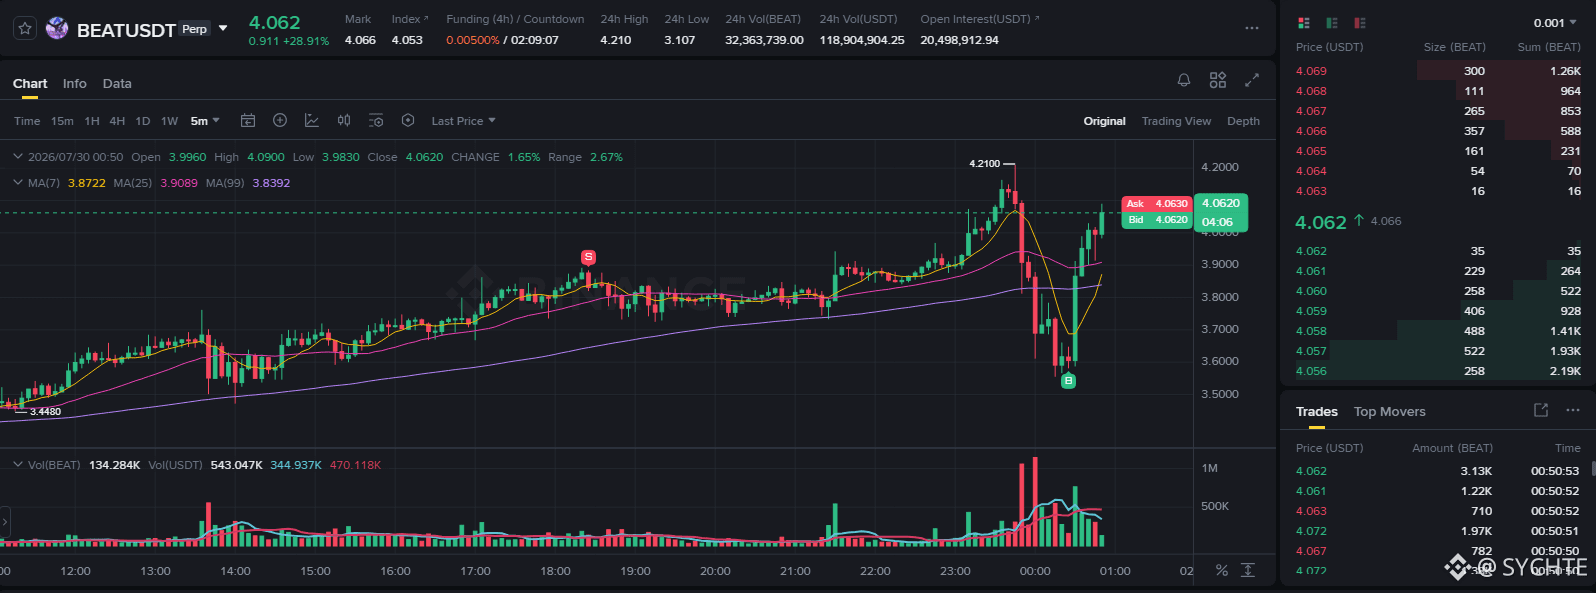Collapse the Vol(BEAT) indicator legend
Screen dimensions: 1596x593
pos(18,465)
